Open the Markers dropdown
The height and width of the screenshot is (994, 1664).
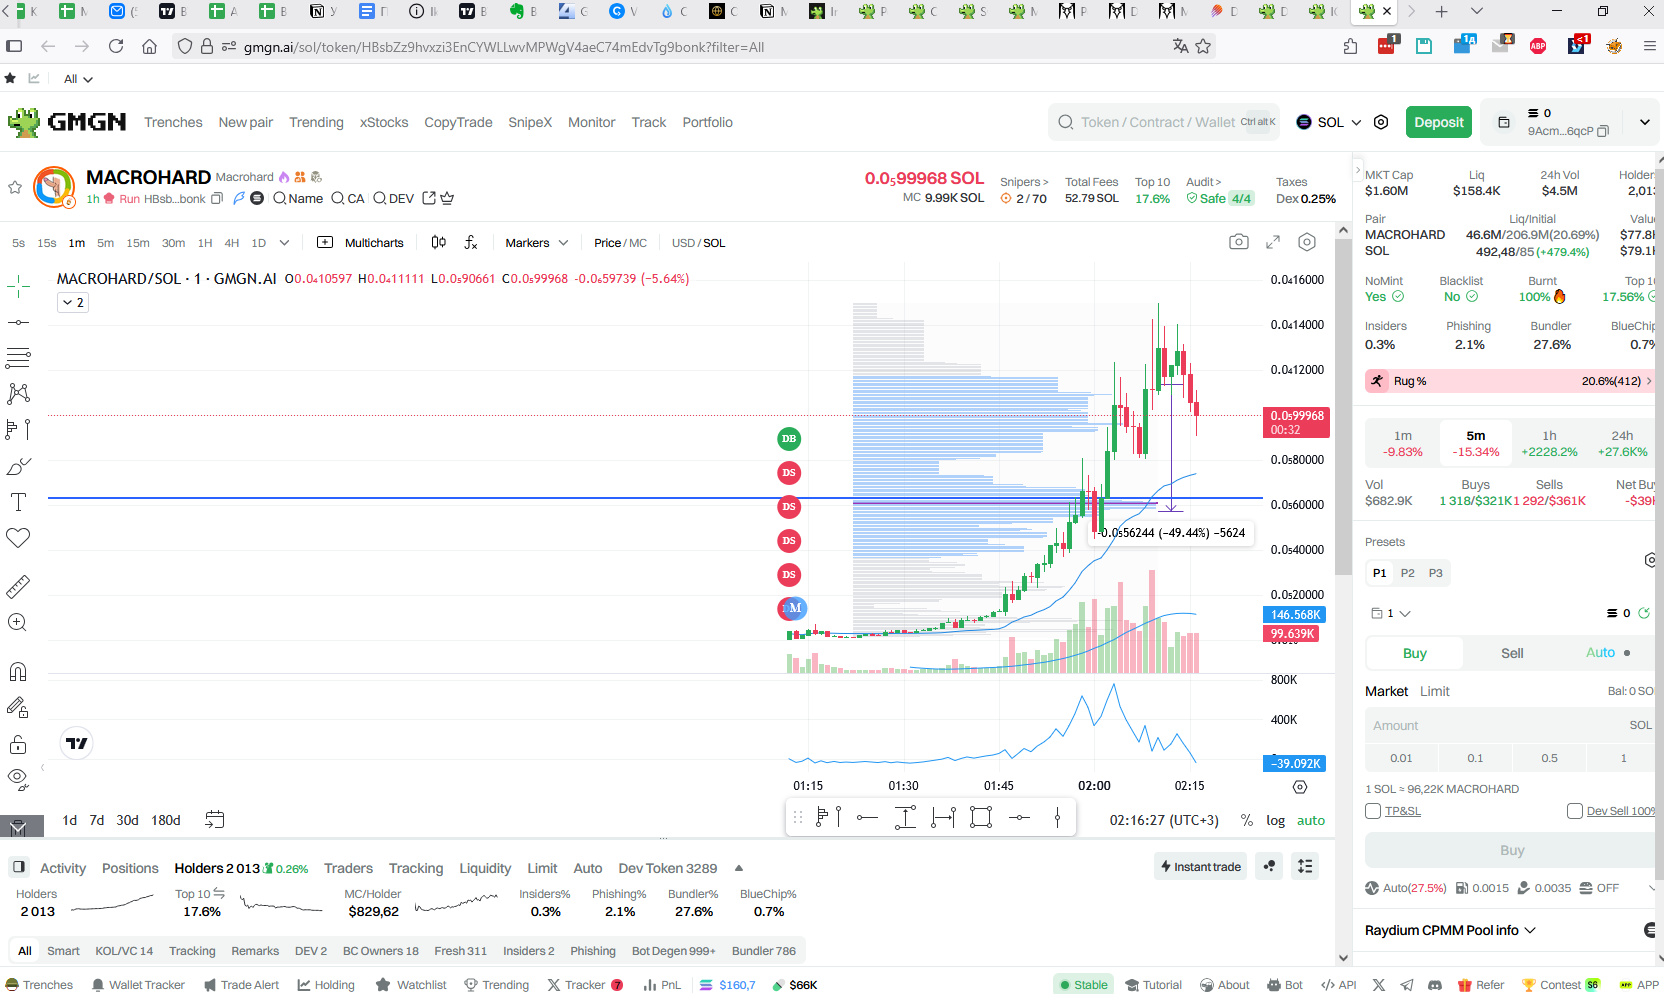536,243
